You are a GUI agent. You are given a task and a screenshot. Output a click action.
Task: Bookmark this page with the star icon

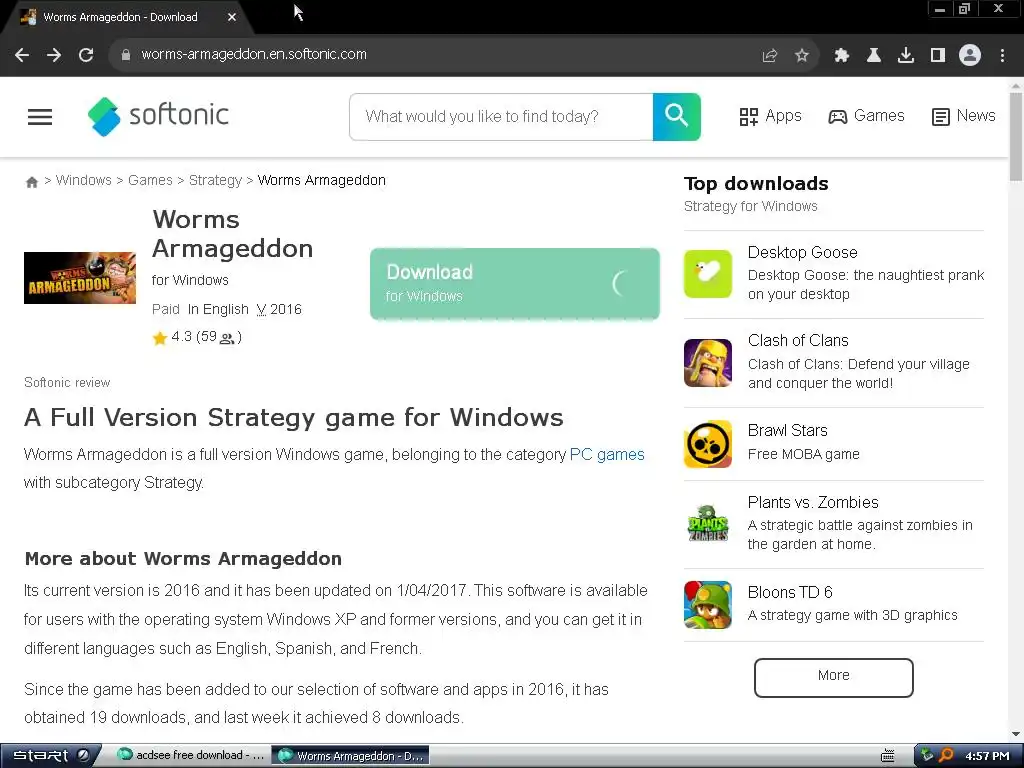802,56
